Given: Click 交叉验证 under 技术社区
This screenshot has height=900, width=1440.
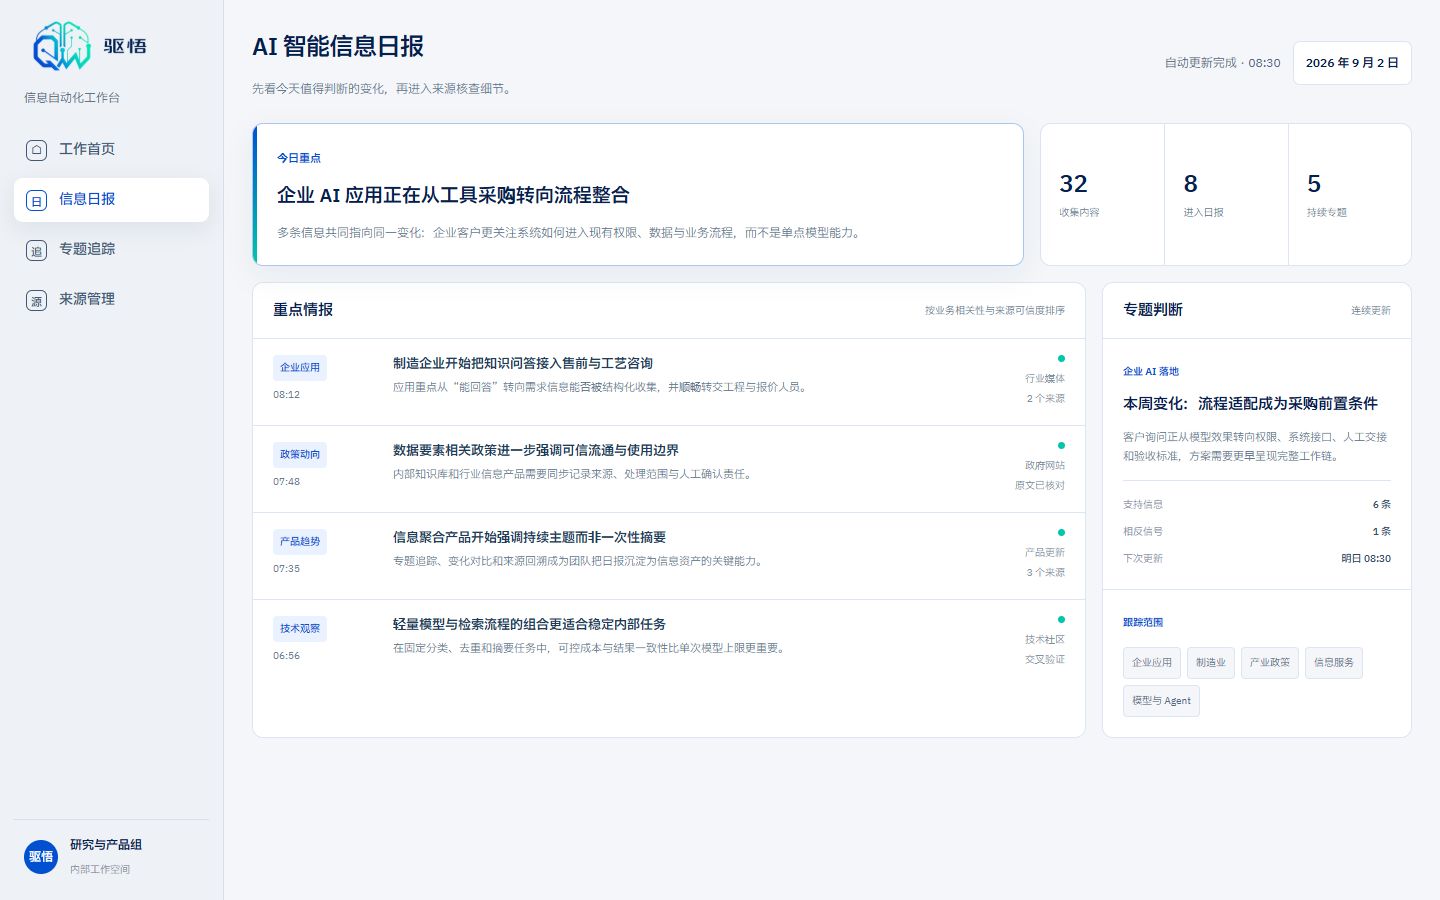Looking at the screenshot, I should [x=1045, y=659].
